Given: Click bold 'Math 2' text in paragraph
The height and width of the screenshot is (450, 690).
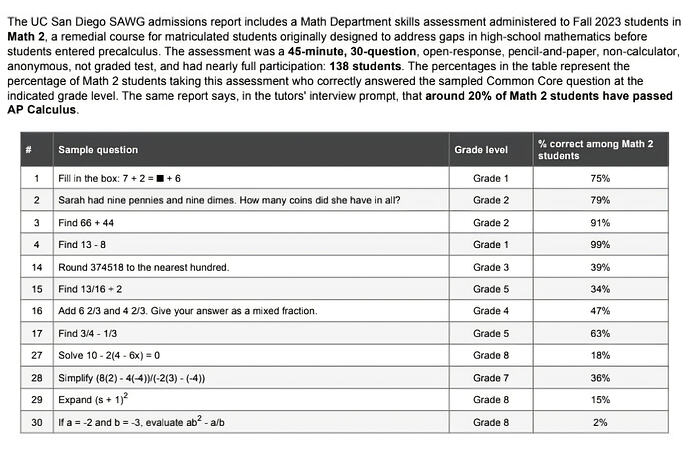Looking at the screenshot, I should click(x=26, y=37).
